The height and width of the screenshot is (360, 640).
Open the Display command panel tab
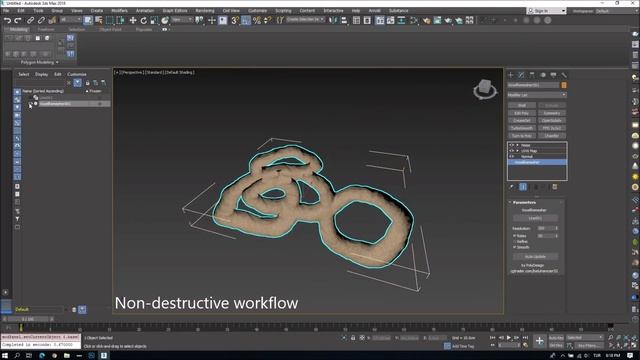tap(553, 75)
